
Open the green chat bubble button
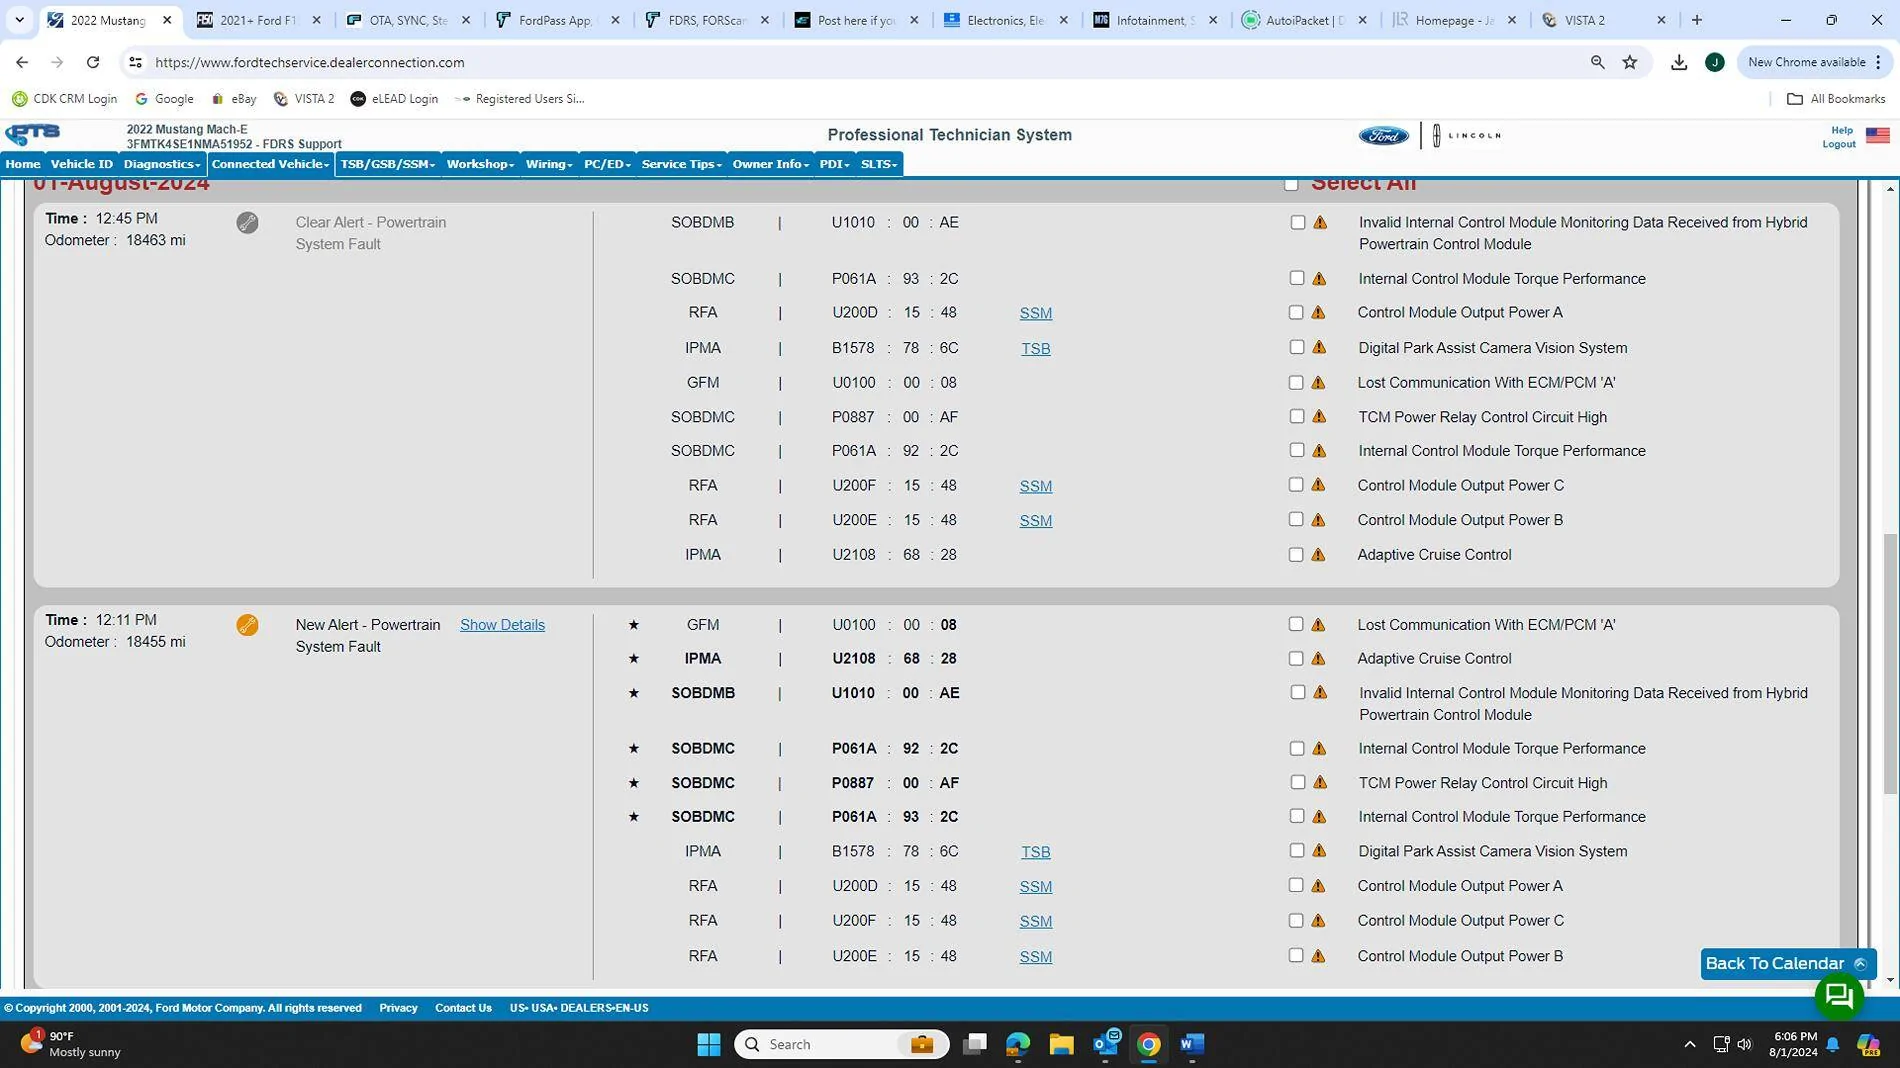1838,996
